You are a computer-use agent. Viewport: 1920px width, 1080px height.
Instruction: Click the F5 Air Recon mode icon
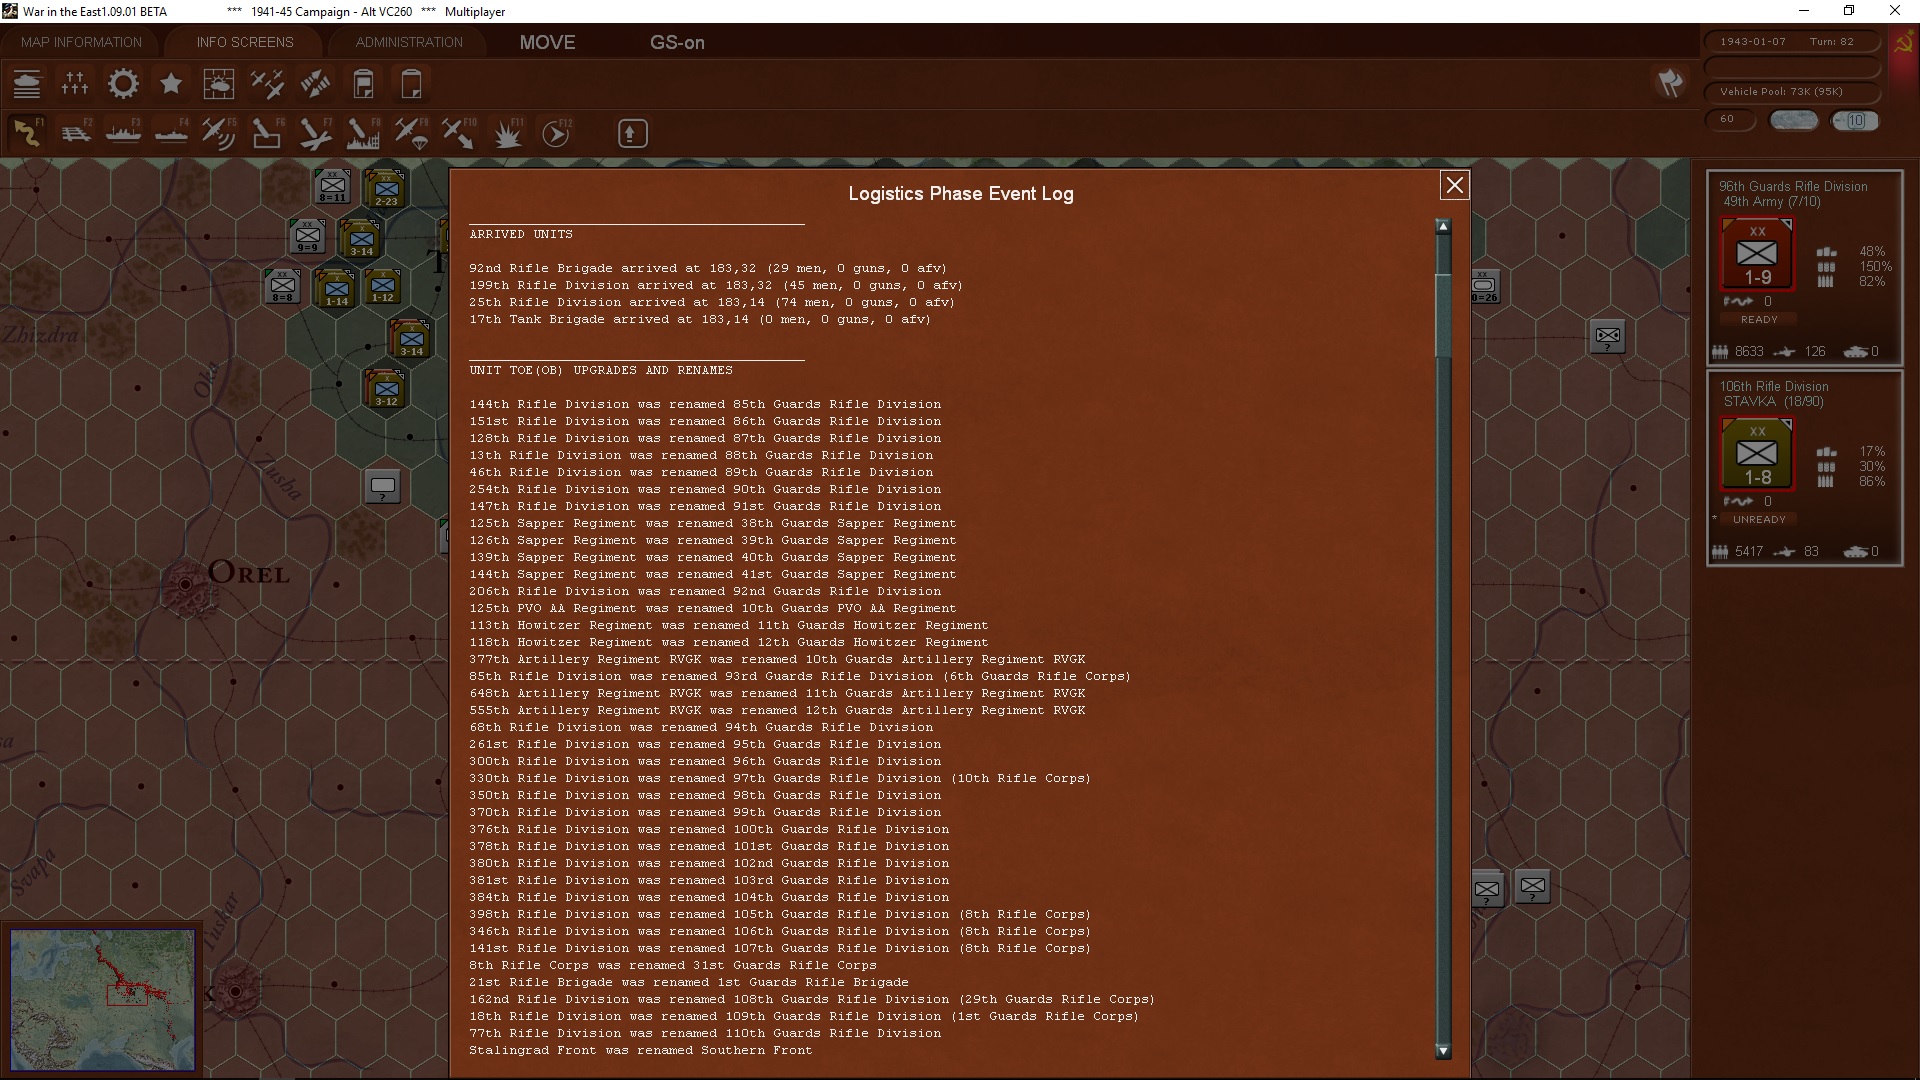218,133
